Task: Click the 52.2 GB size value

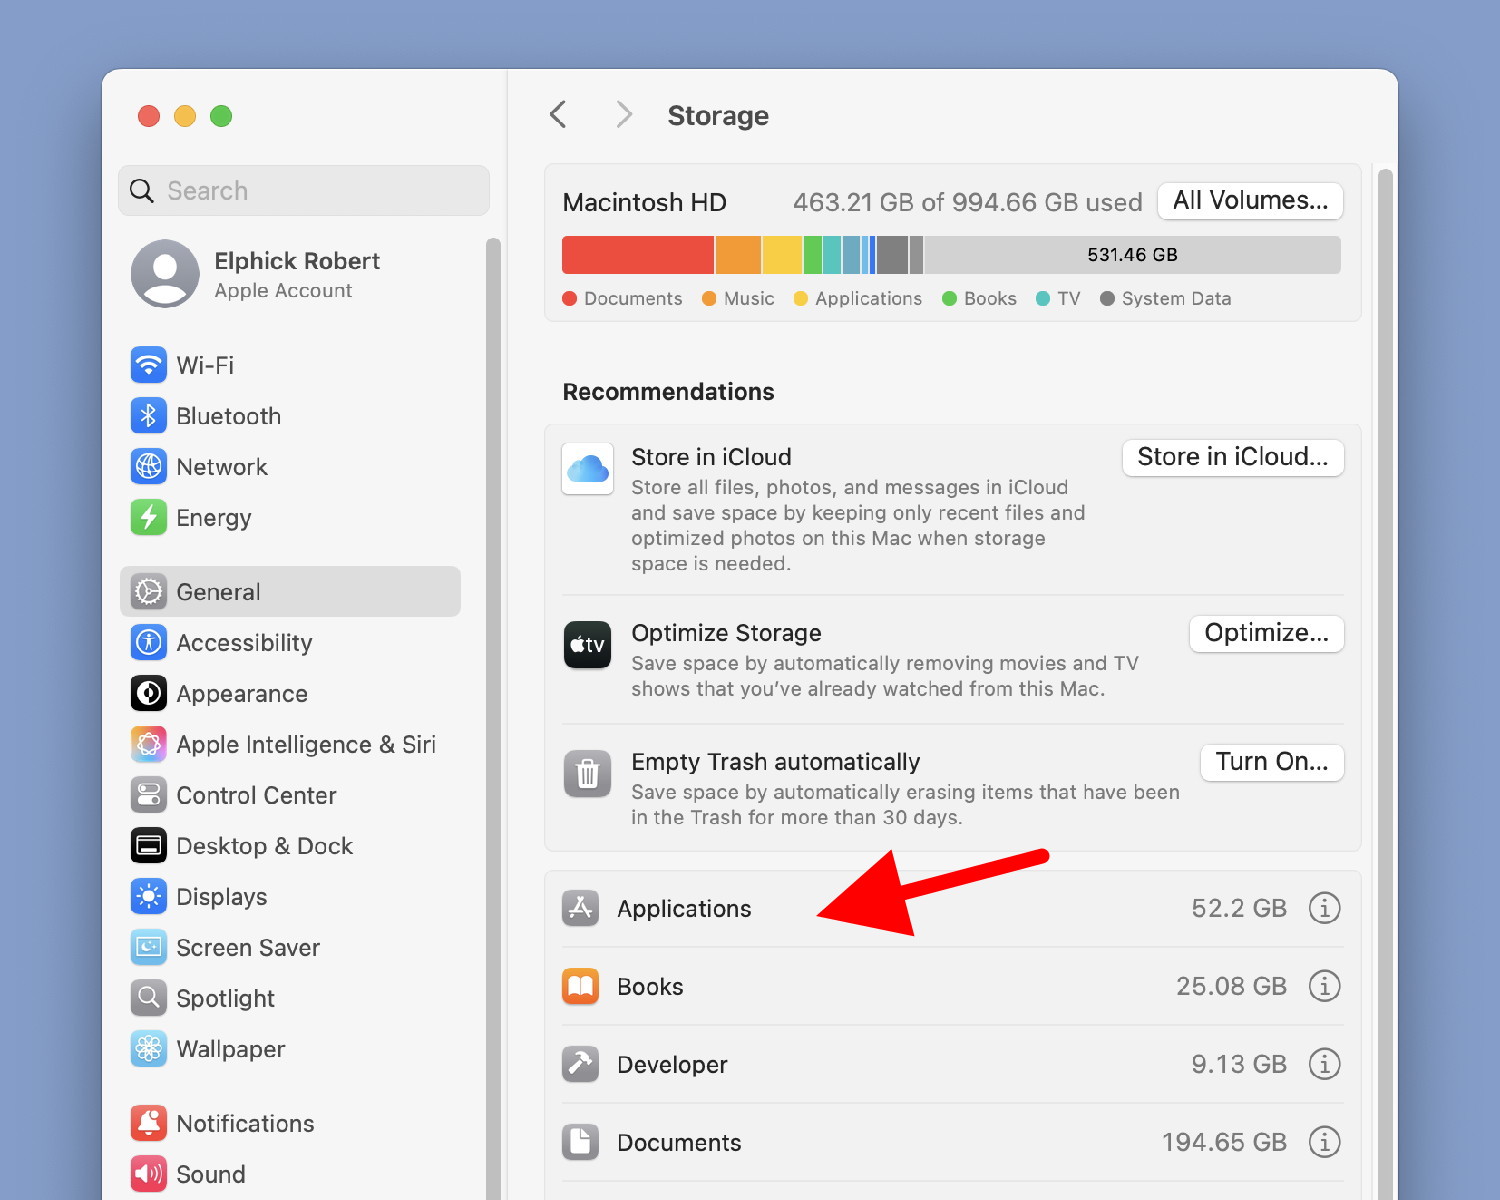Action: click(1239, 908)
